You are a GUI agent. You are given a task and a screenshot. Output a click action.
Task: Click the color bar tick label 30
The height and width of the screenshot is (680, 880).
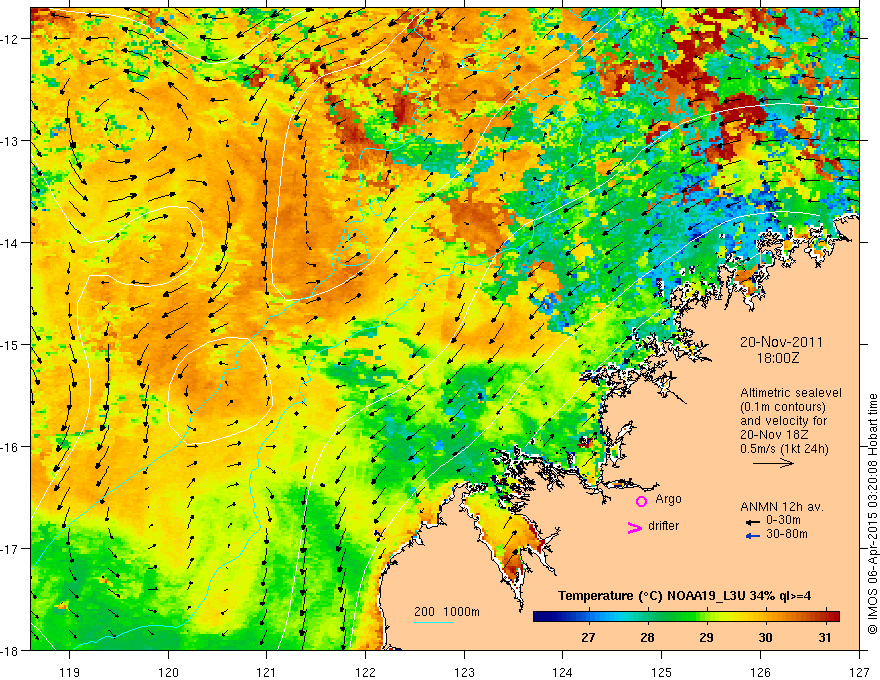click(766, 637)
